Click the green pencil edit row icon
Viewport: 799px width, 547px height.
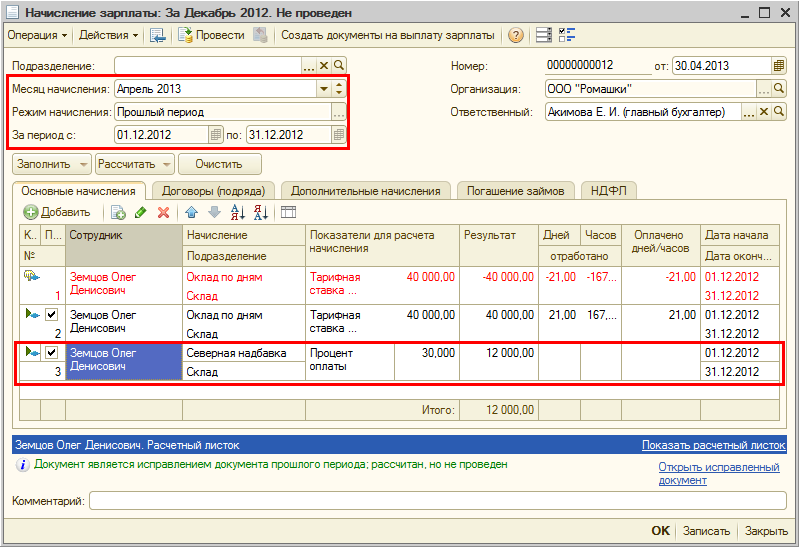[x=140, y=212]
